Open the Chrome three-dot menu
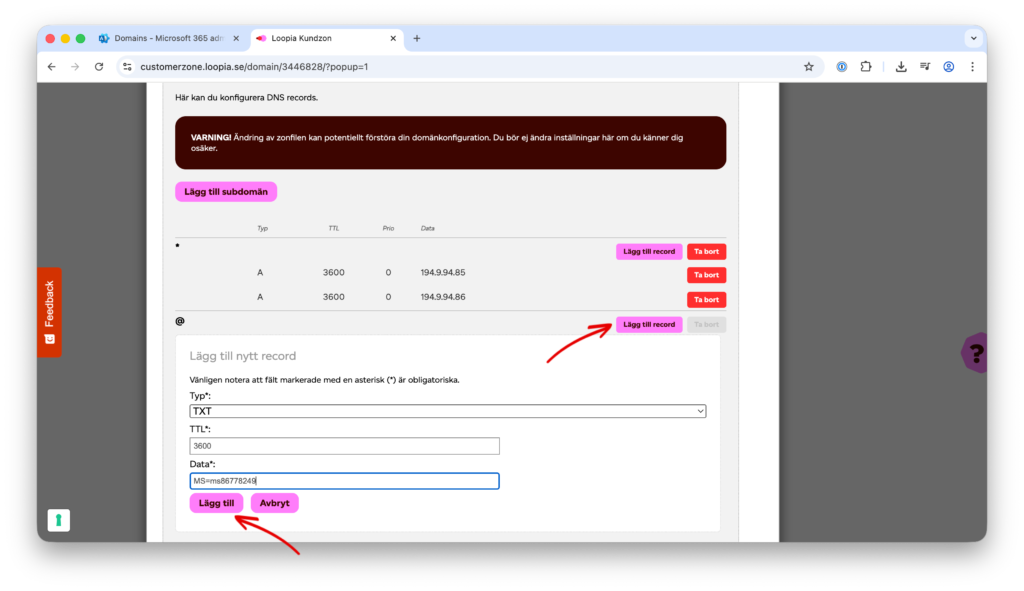 pyautogui.click(x=971, y=67)
